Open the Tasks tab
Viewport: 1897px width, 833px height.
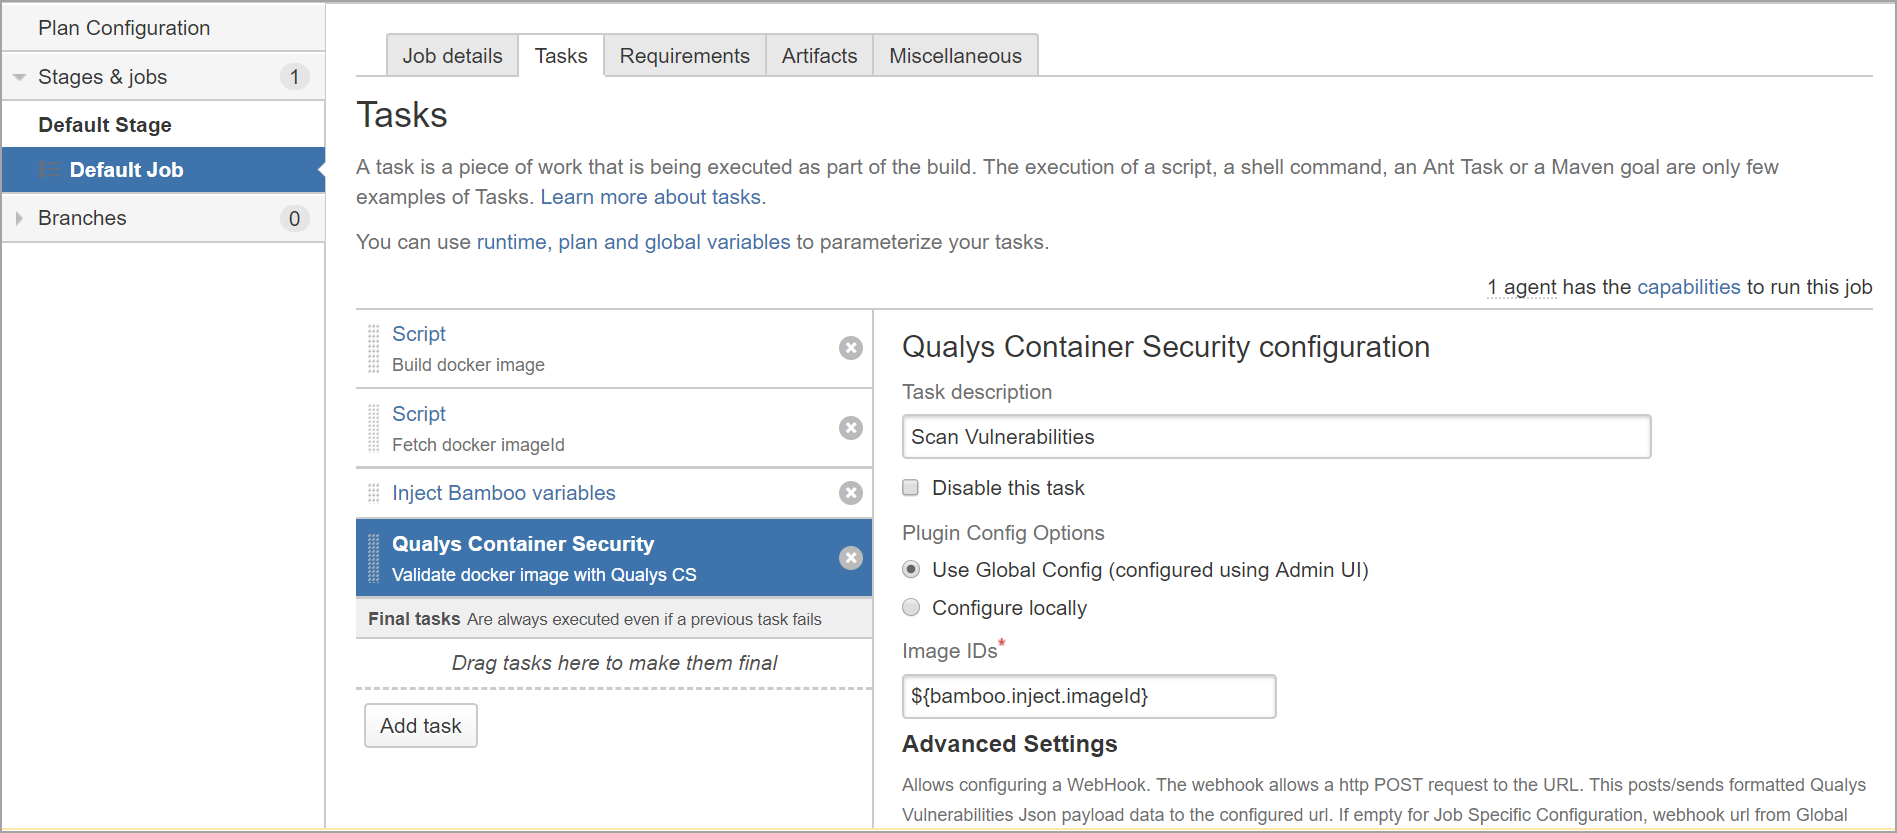tap(561, 56)
